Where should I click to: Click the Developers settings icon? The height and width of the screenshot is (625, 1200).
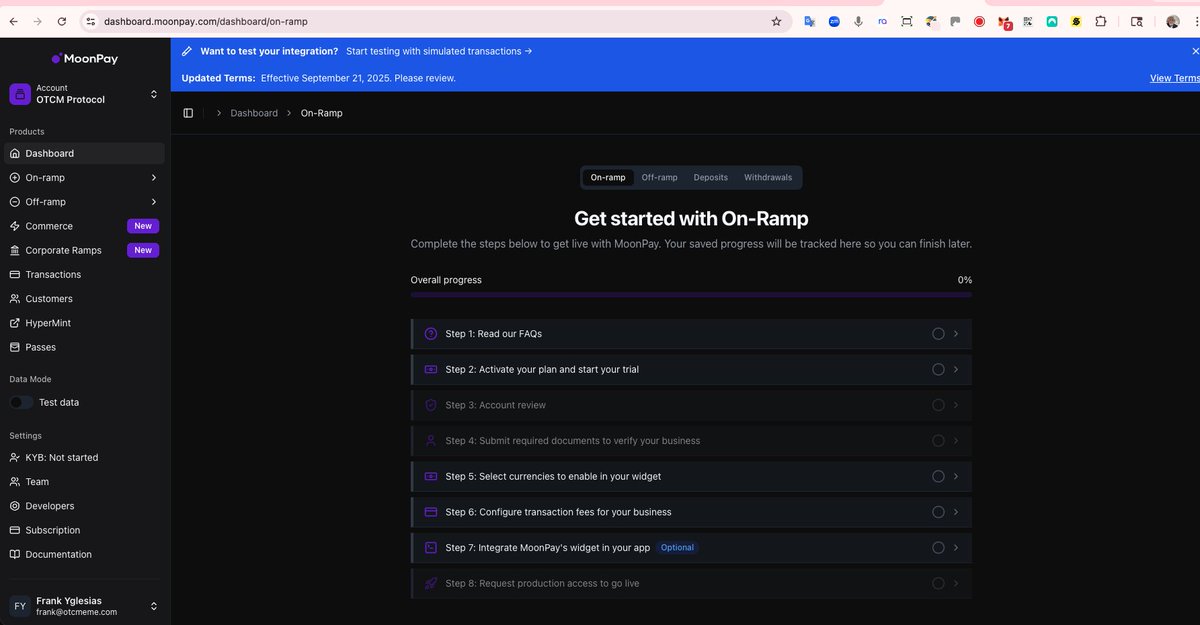click(15, 506)
